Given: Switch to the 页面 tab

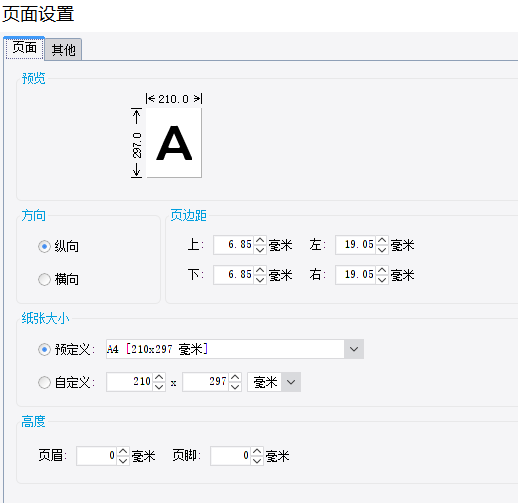Looking at the screenshot, I should (x=24, y=48).
